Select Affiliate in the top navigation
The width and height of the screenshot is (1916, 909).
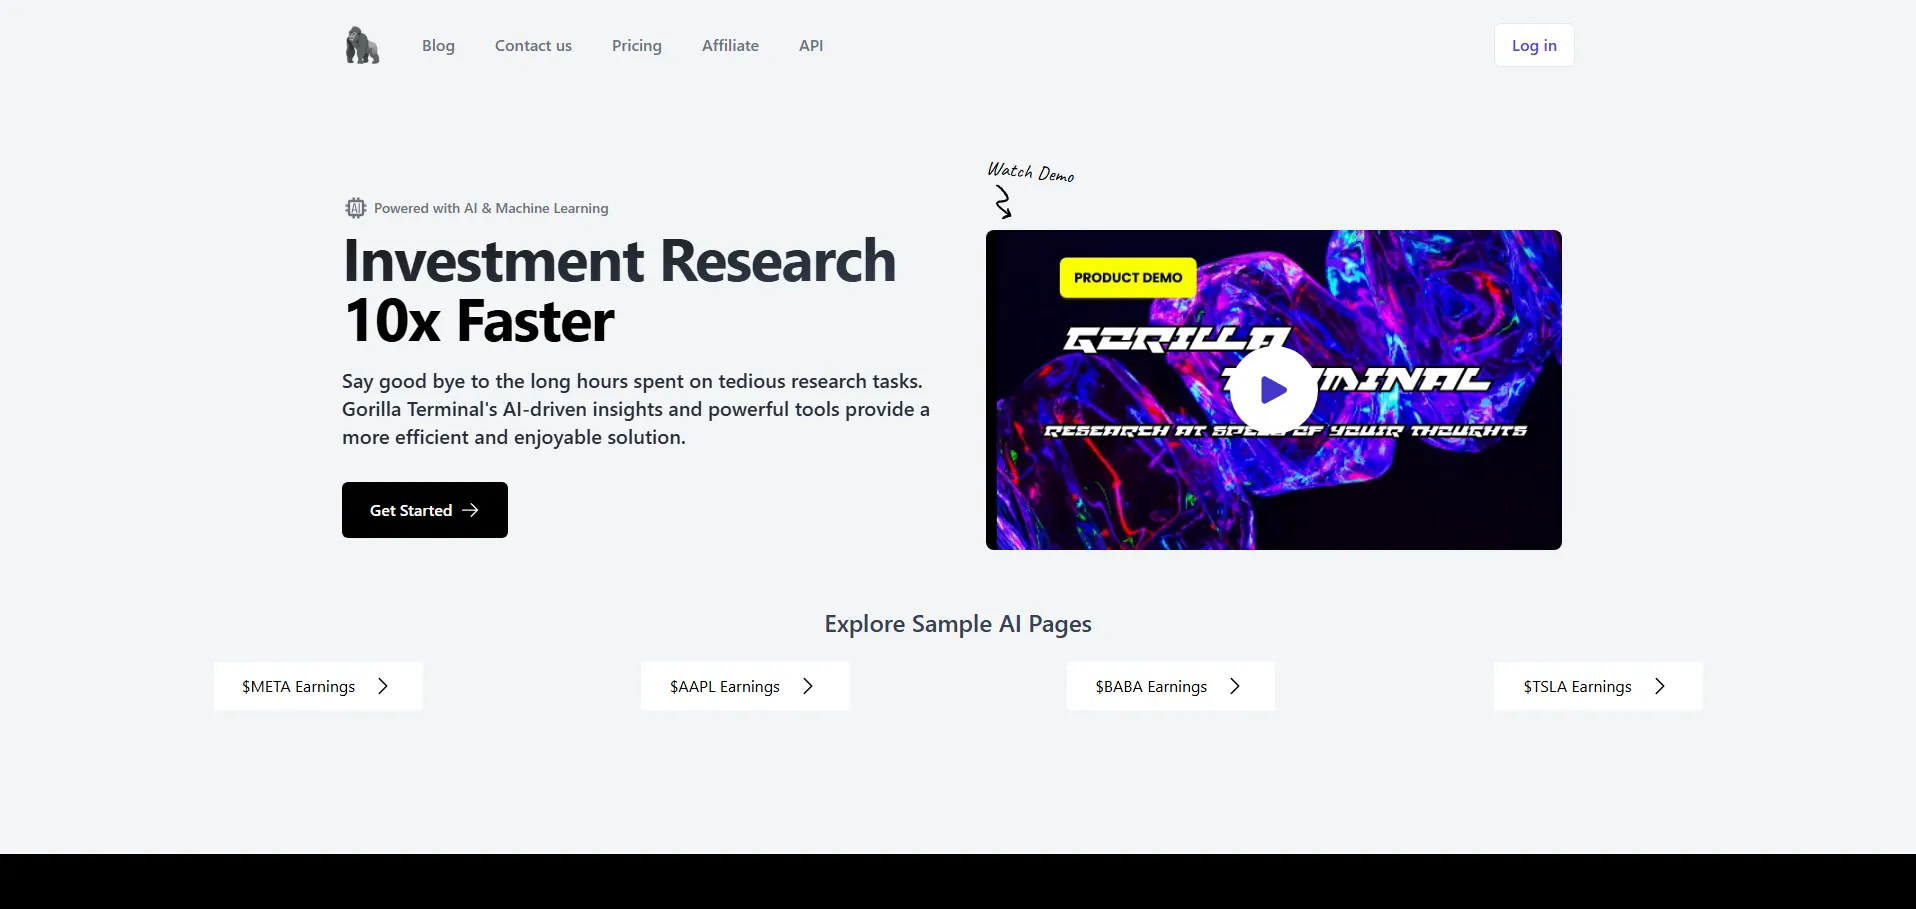(x=730, y=46)
